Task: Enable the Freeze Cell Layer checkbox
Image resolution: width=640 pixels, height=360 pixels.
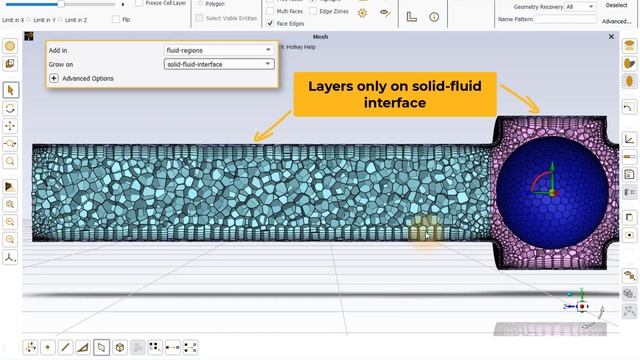Action: pos(139,3)
